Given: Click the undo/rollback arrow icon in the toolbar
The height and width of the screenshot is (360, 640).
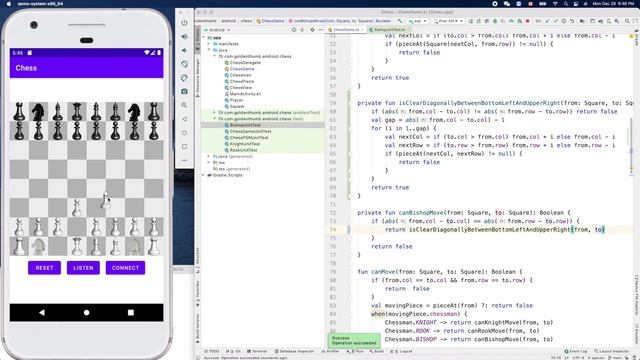Looking at the screenshot, I should coord(572,21).
